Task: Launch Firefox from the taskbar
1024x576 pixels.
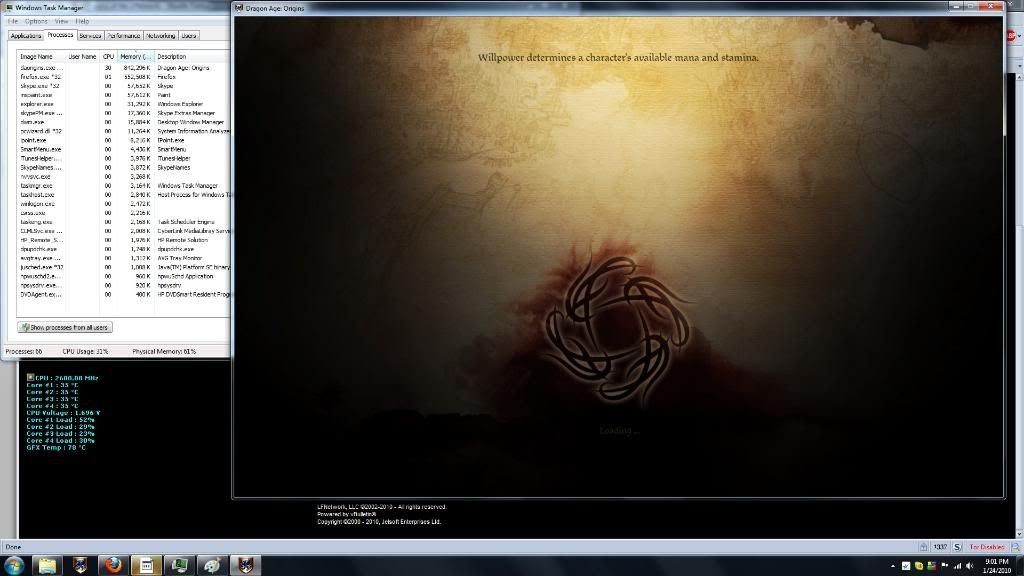Action: pyautogui.click(x=113, y=566)
